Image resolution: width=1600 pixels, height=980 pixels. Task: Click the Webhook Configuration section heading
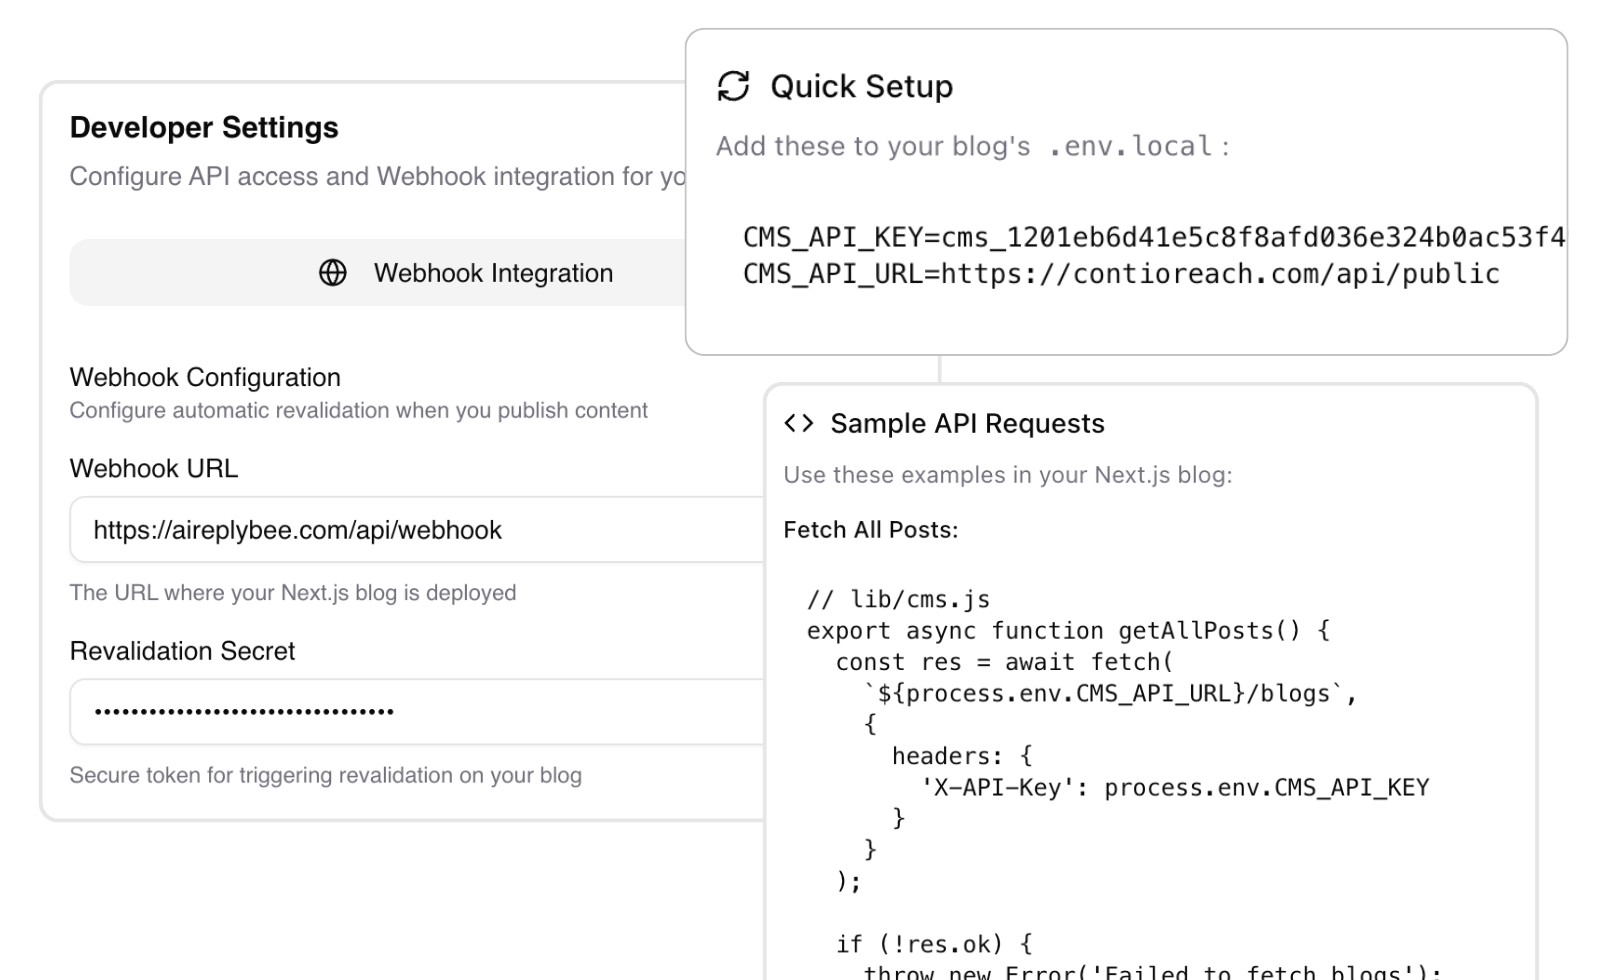[x=205, y=377]
